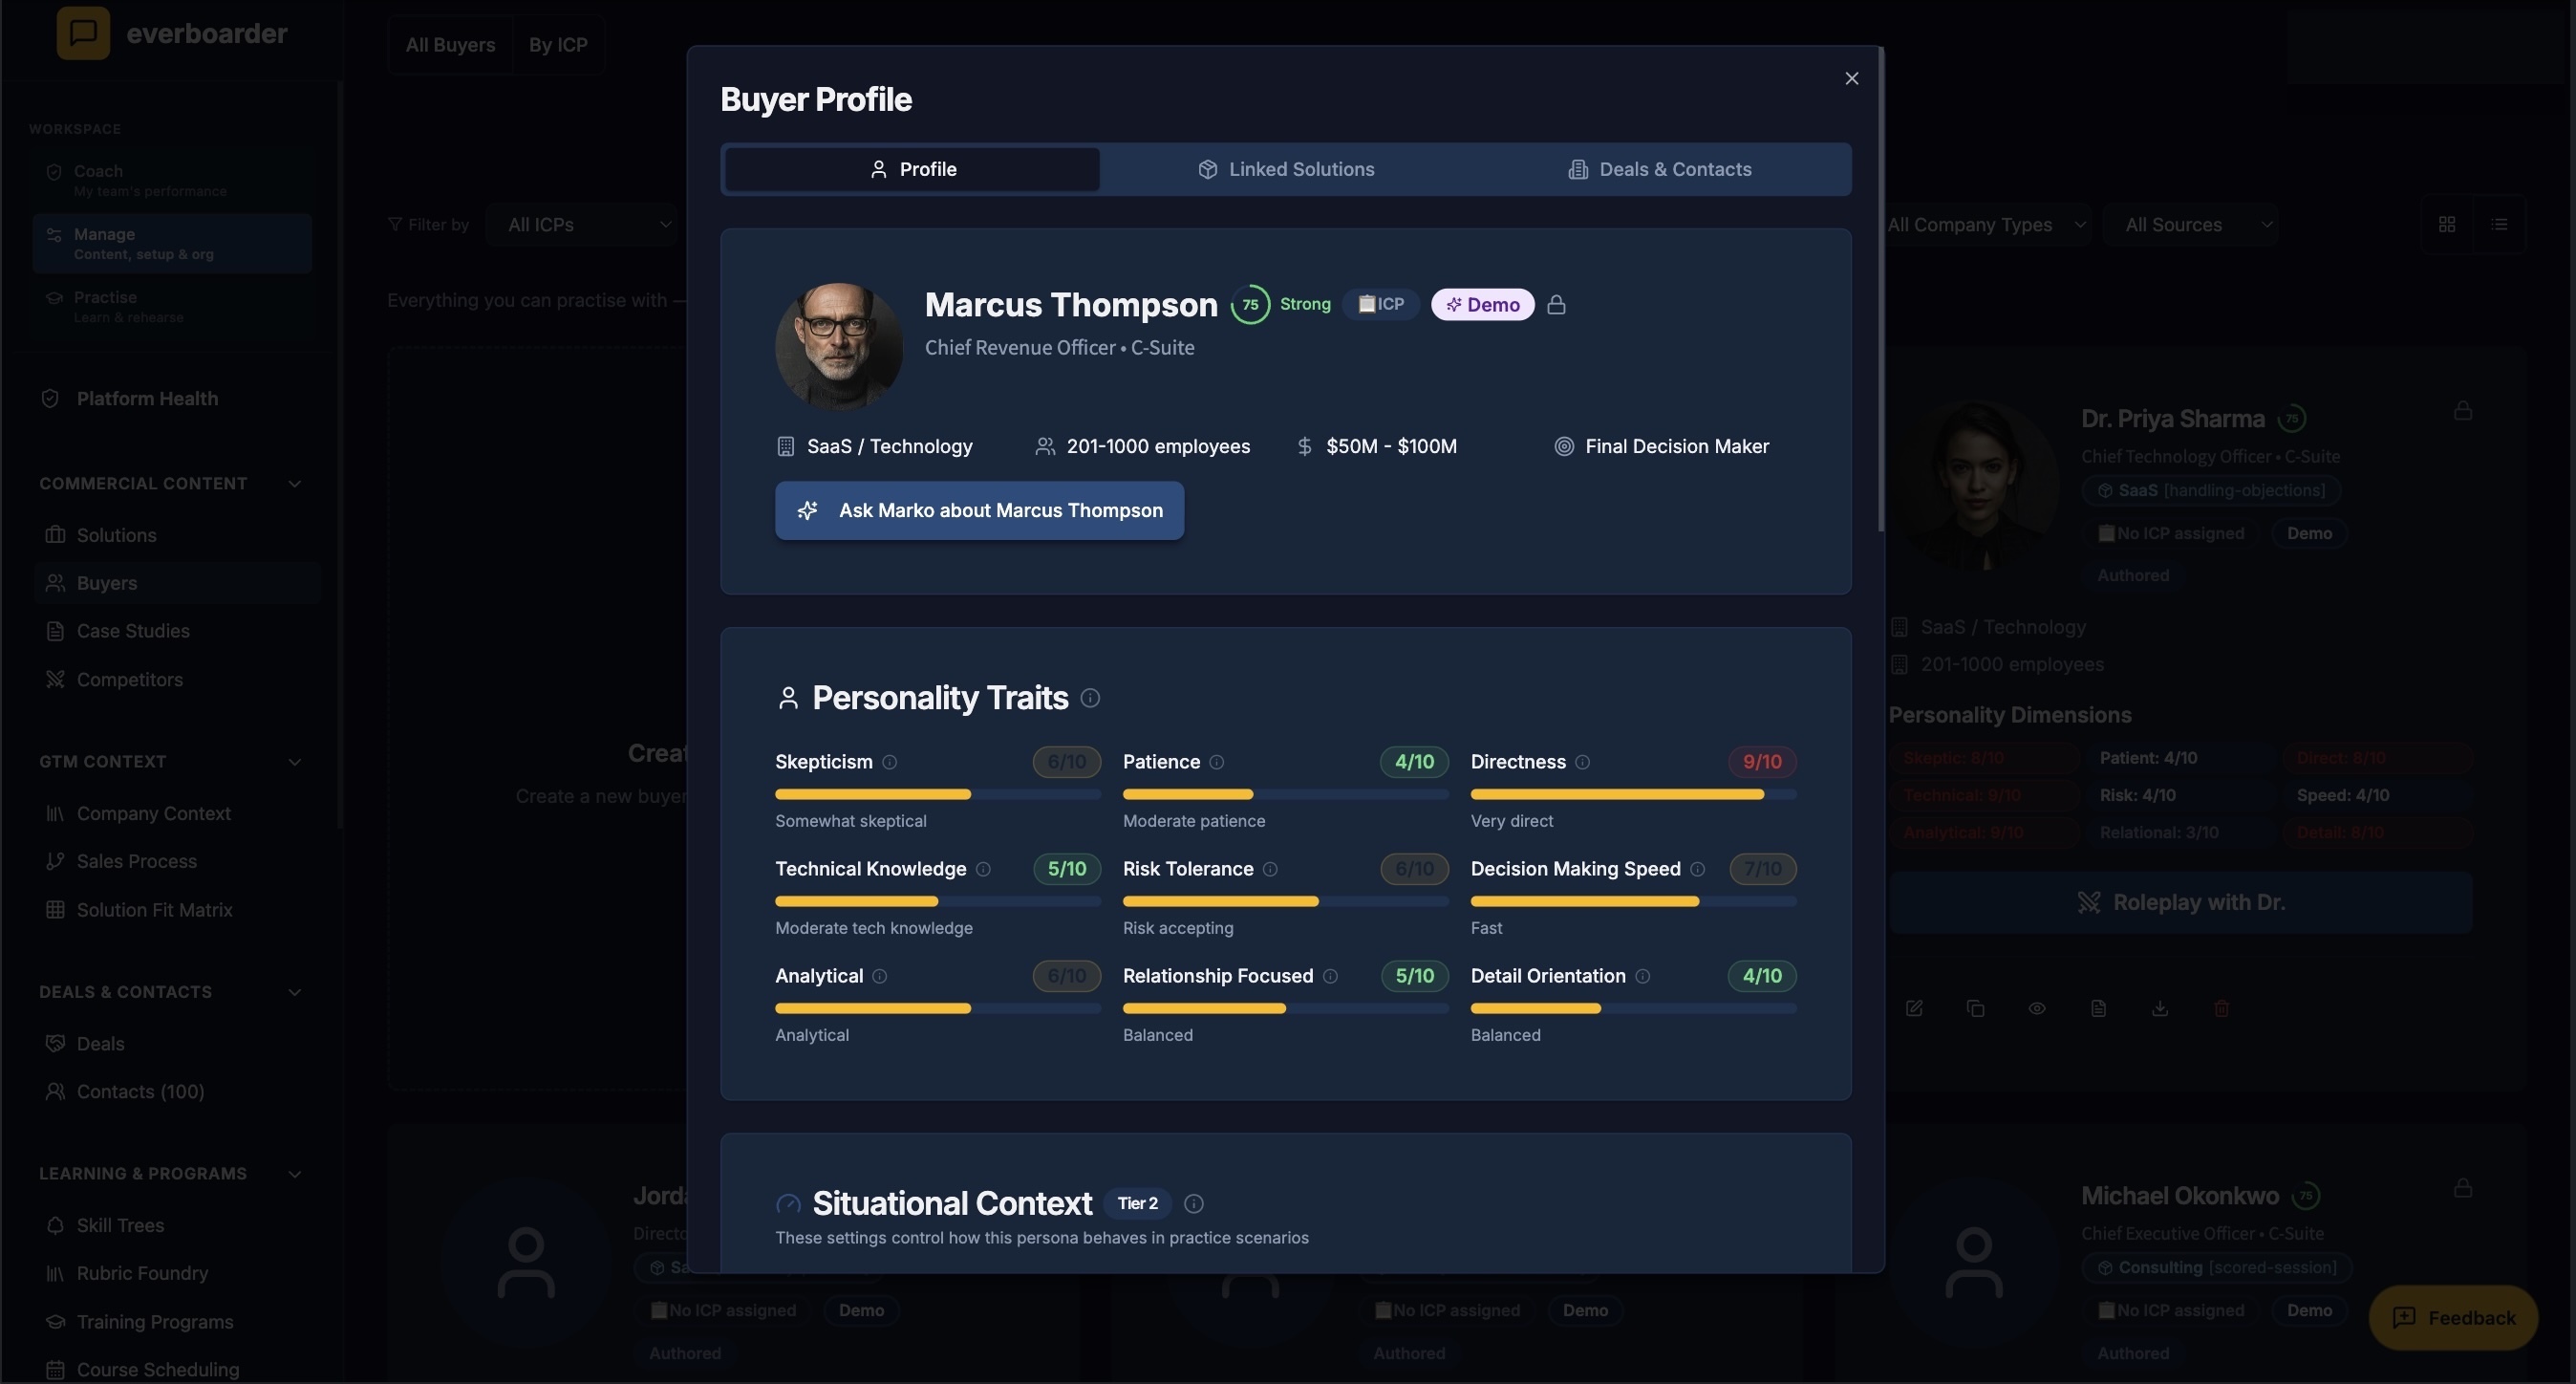Open the By ICP tab
This screenshot has height=1384, width=2576.
558,45
